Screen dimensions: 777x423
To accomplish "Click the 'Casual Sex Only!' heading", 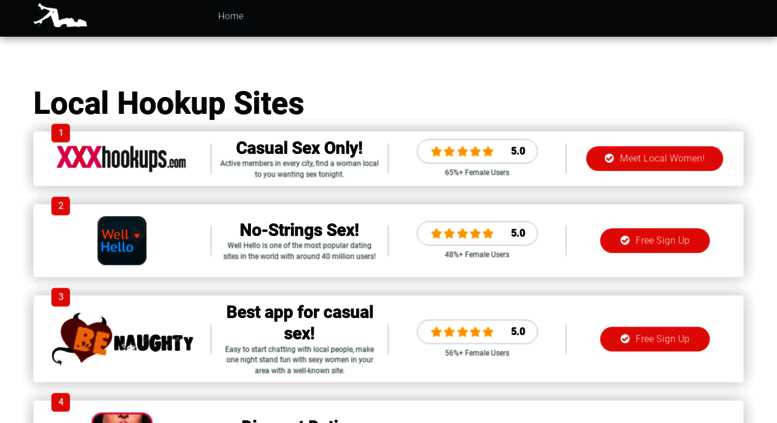I will pyautogui.click(x=299, y=148).
